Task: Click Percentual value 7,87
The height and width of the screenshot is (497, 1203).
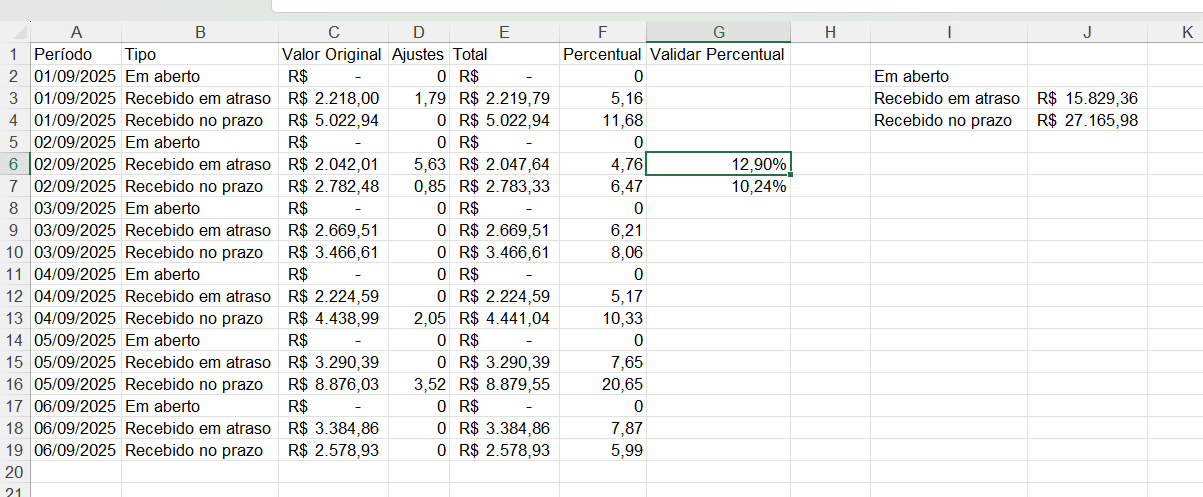Action: [x=603, y=428]
